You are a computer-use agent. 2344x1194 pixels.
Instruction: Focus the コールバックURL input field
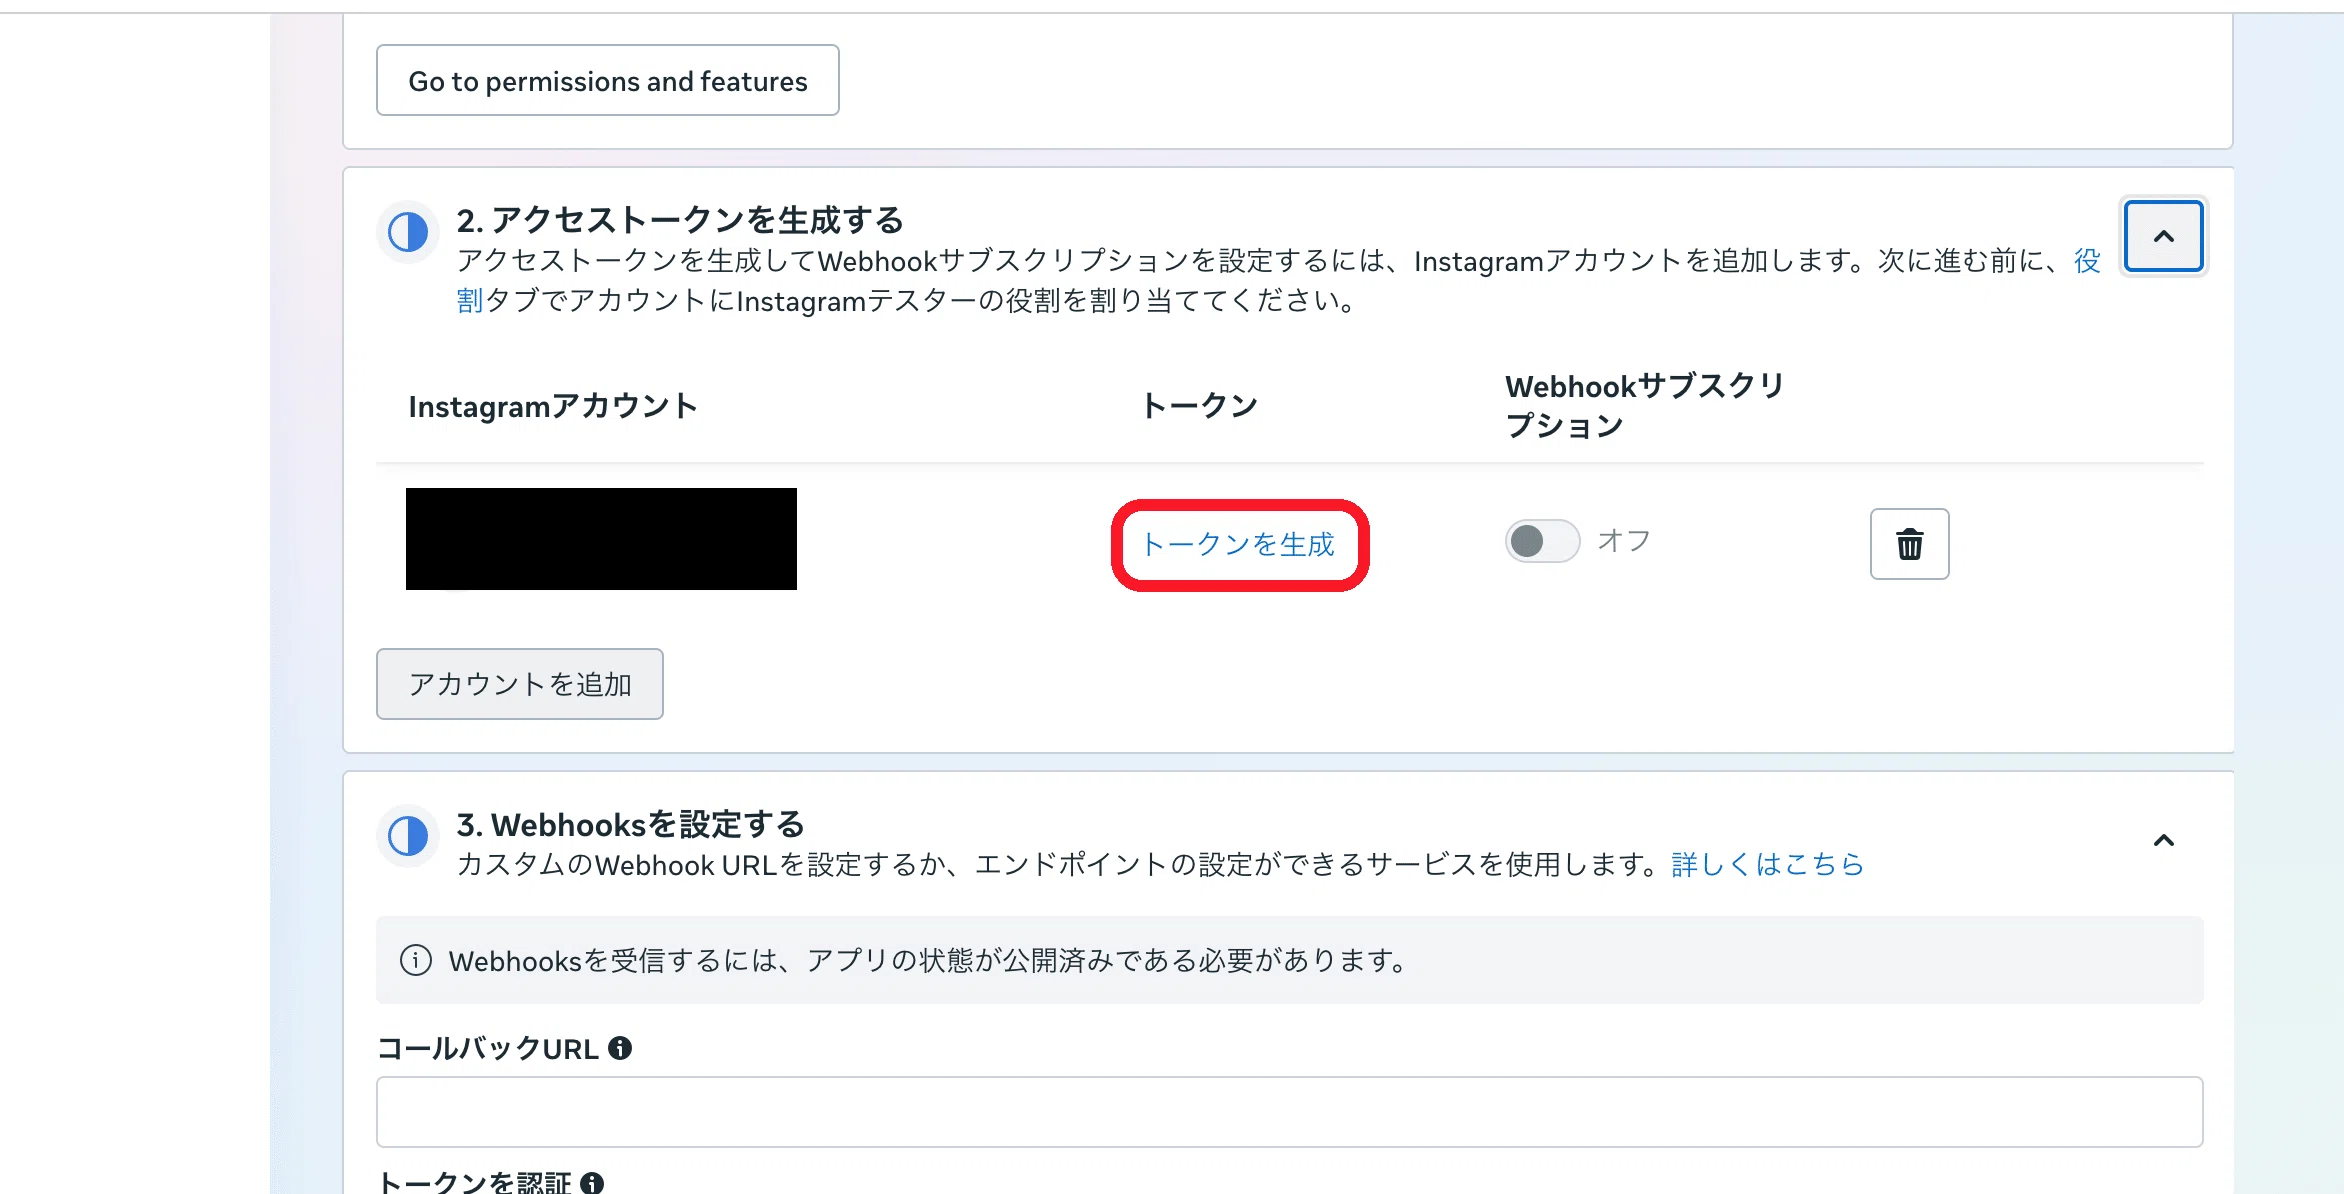(x=1290, y=1112)
